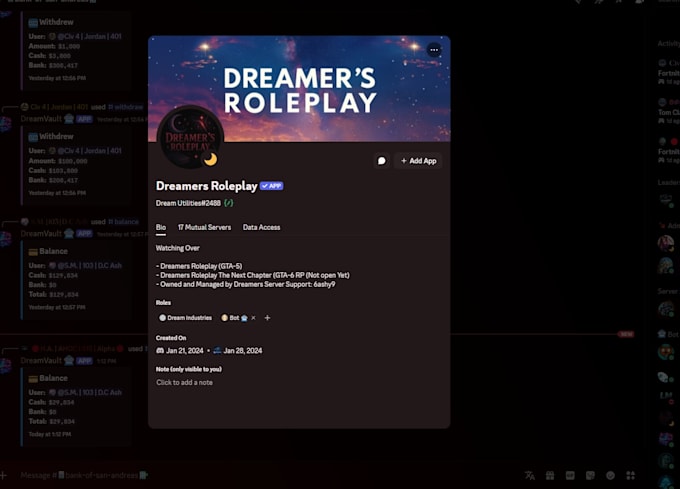Open the 17 Mutual Servers tab
Image resolution: width=680 pixels, height=489 pixels.
click(204, 227)
